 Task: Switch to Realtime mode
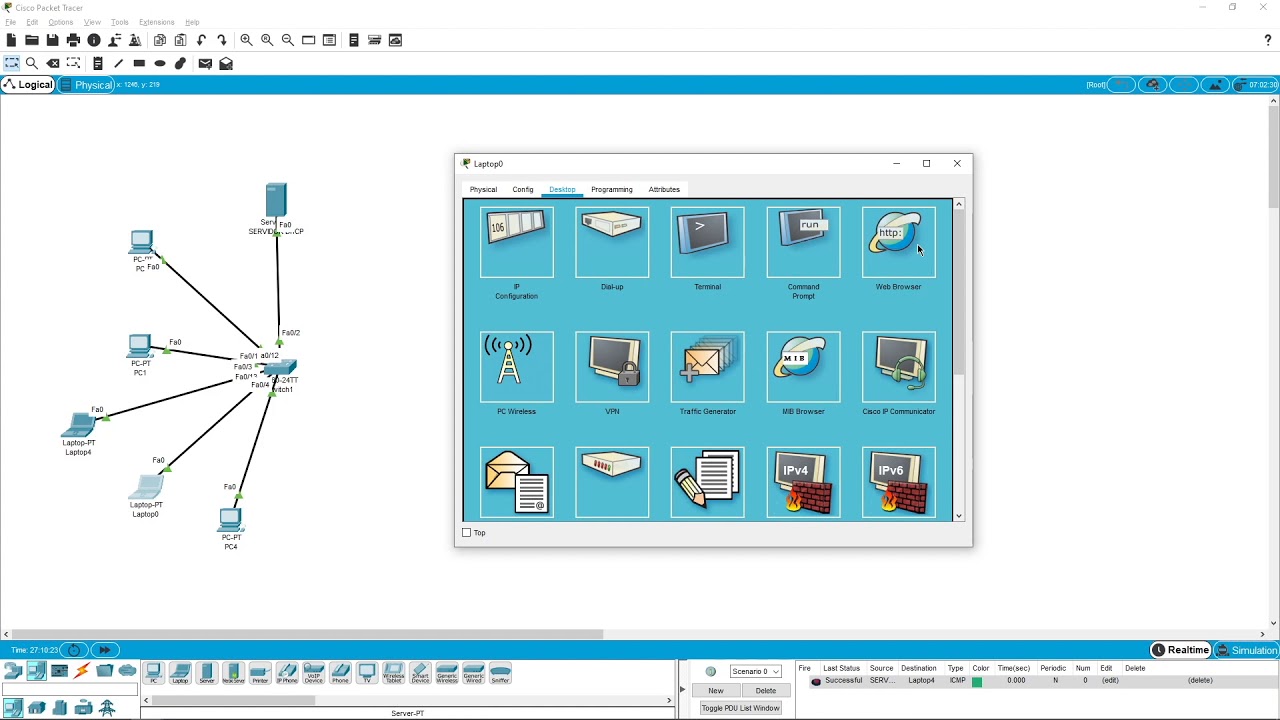coord(1181,650)
